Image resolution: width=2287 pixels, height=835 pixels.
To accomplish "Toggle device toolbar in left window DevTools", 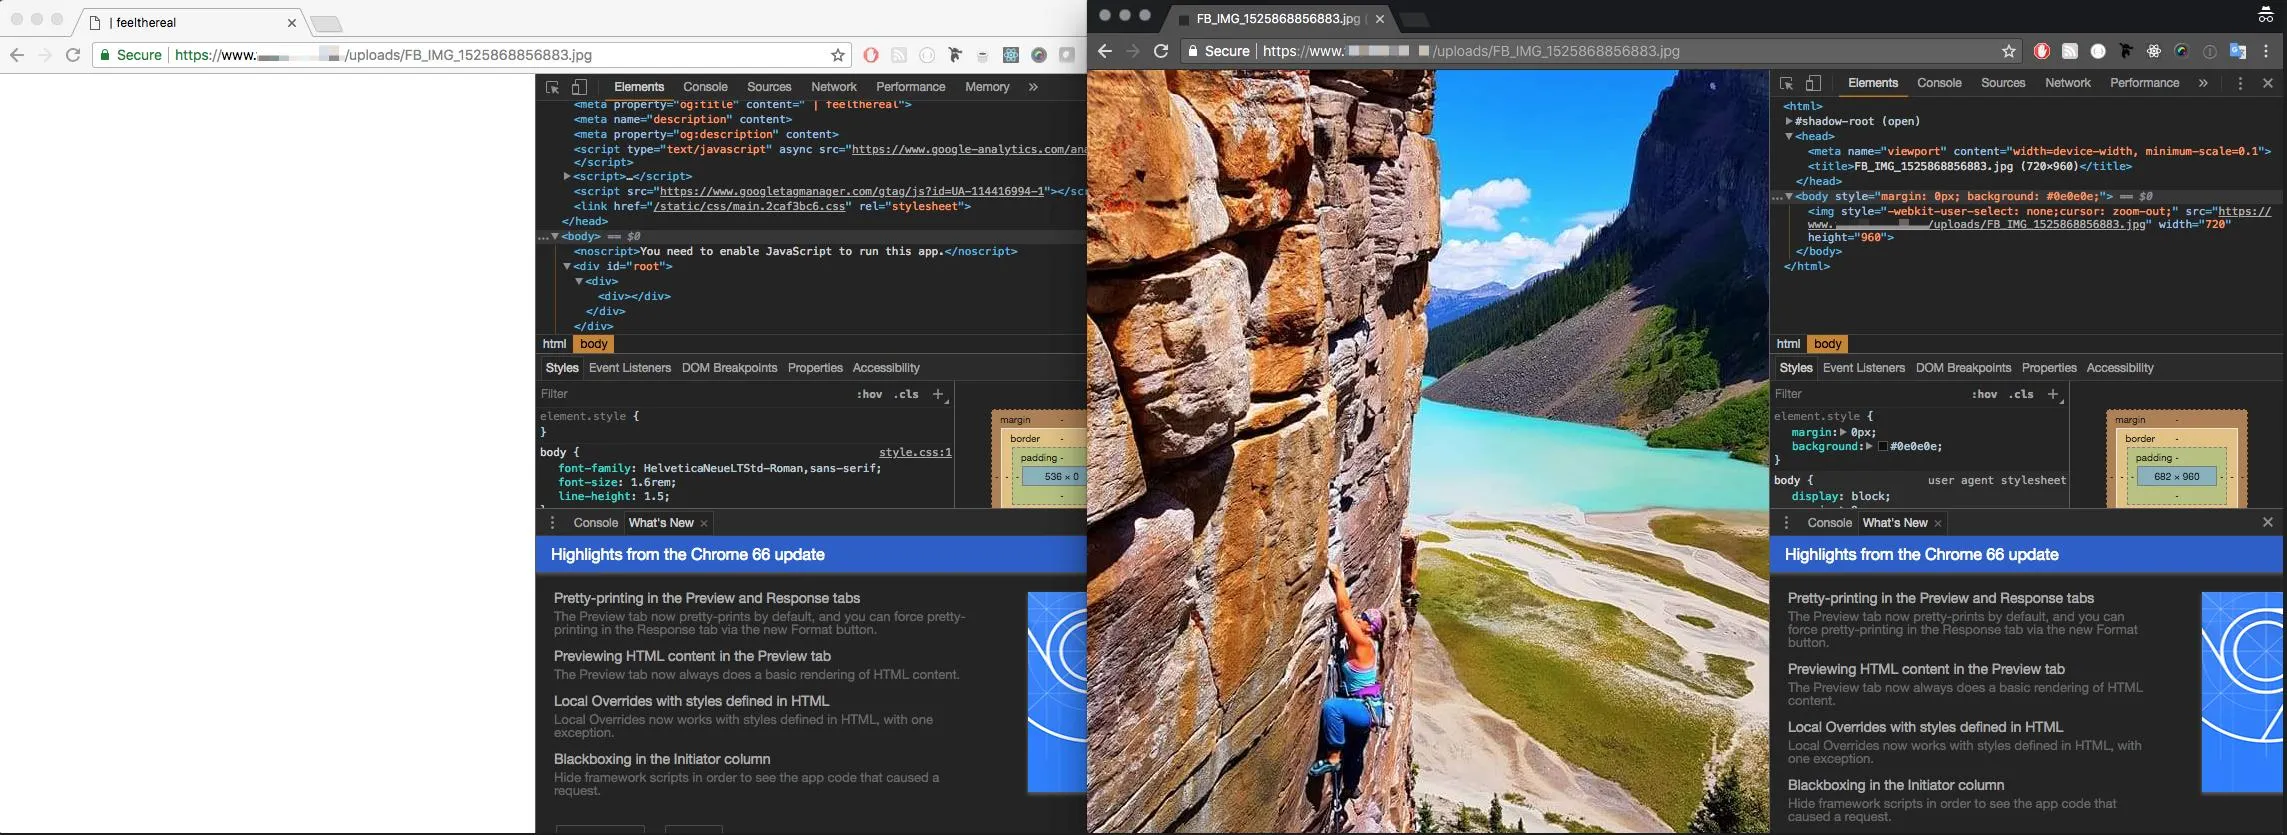I will tap(579, 87).
